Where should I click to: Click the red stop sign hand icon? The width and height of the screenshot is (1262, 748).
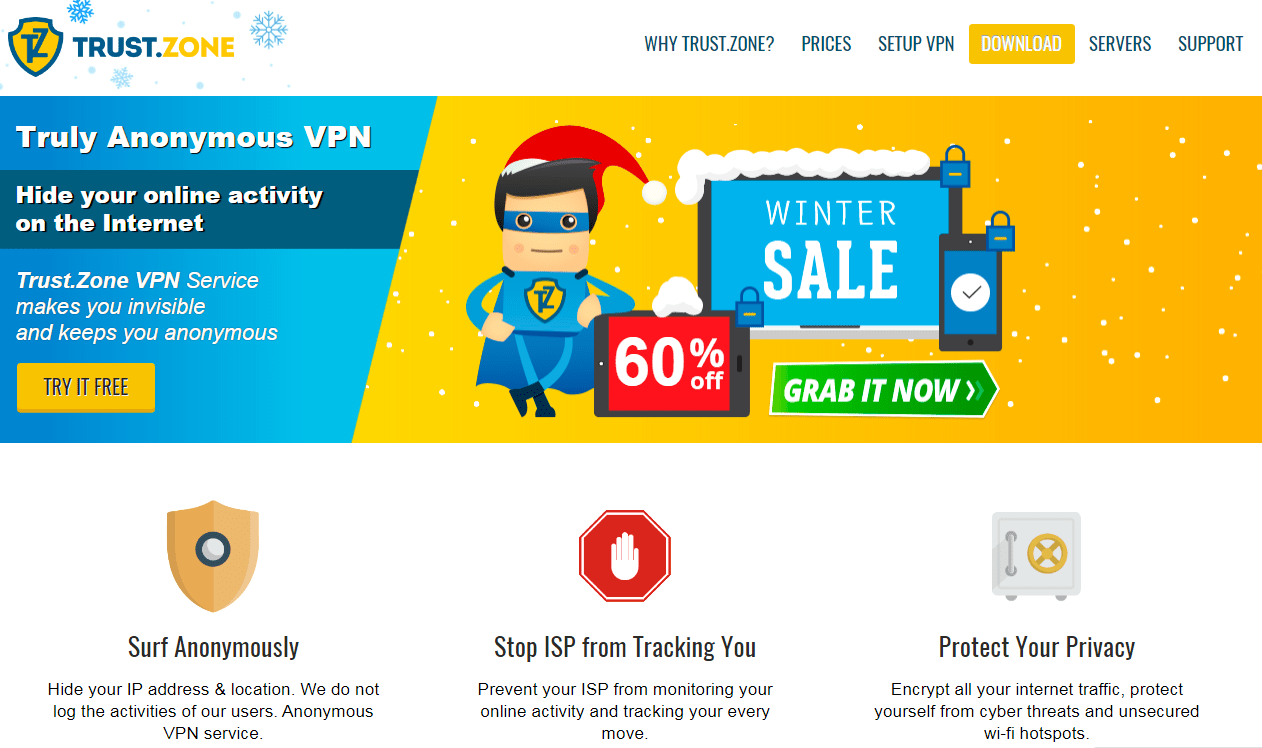(x=625, y=555)
